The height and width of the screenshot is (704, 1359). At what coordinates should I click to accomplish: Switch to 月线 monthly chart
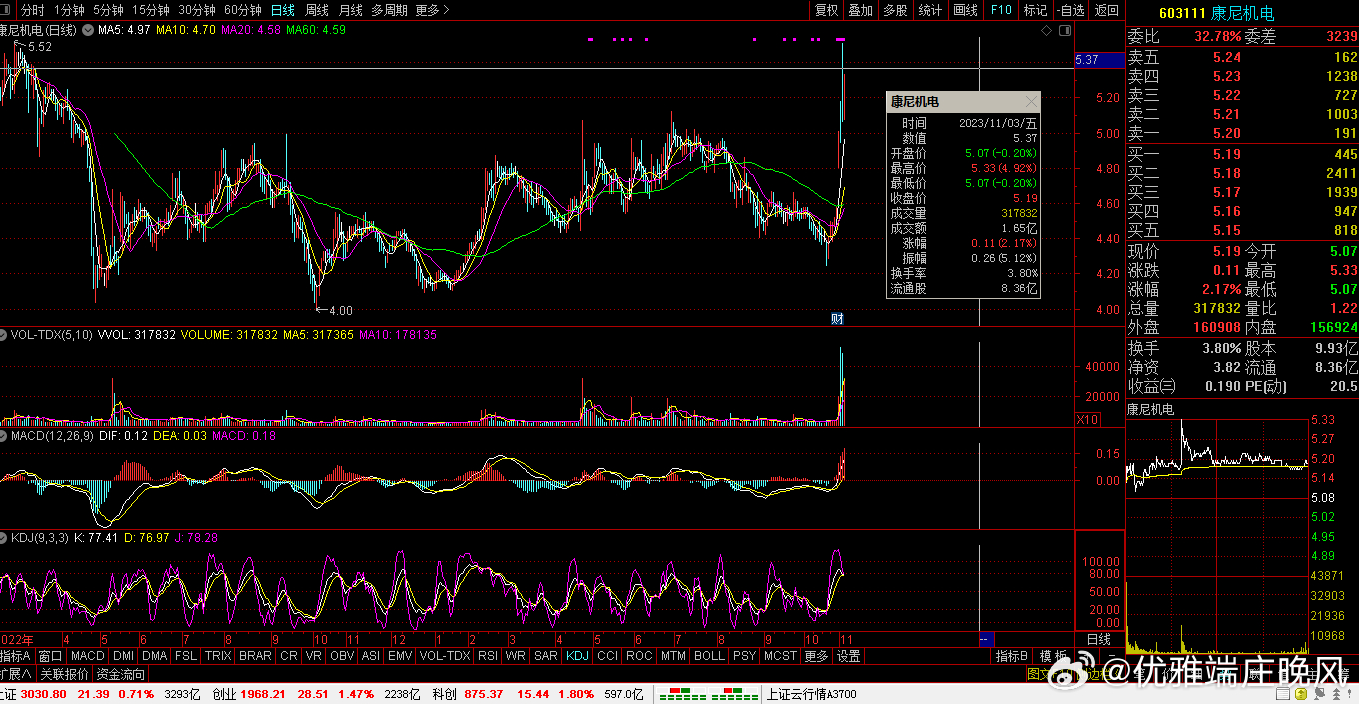(351, 10)
